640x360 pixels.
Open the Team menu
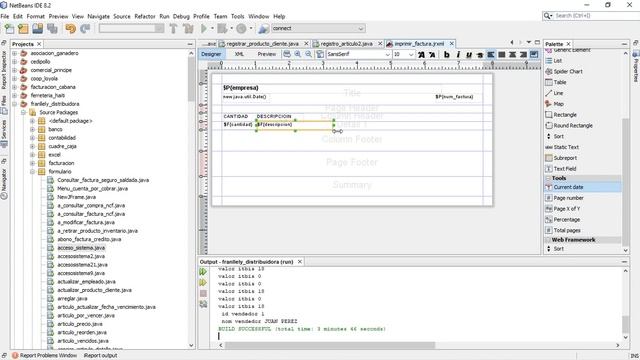(x=220, y=16)
